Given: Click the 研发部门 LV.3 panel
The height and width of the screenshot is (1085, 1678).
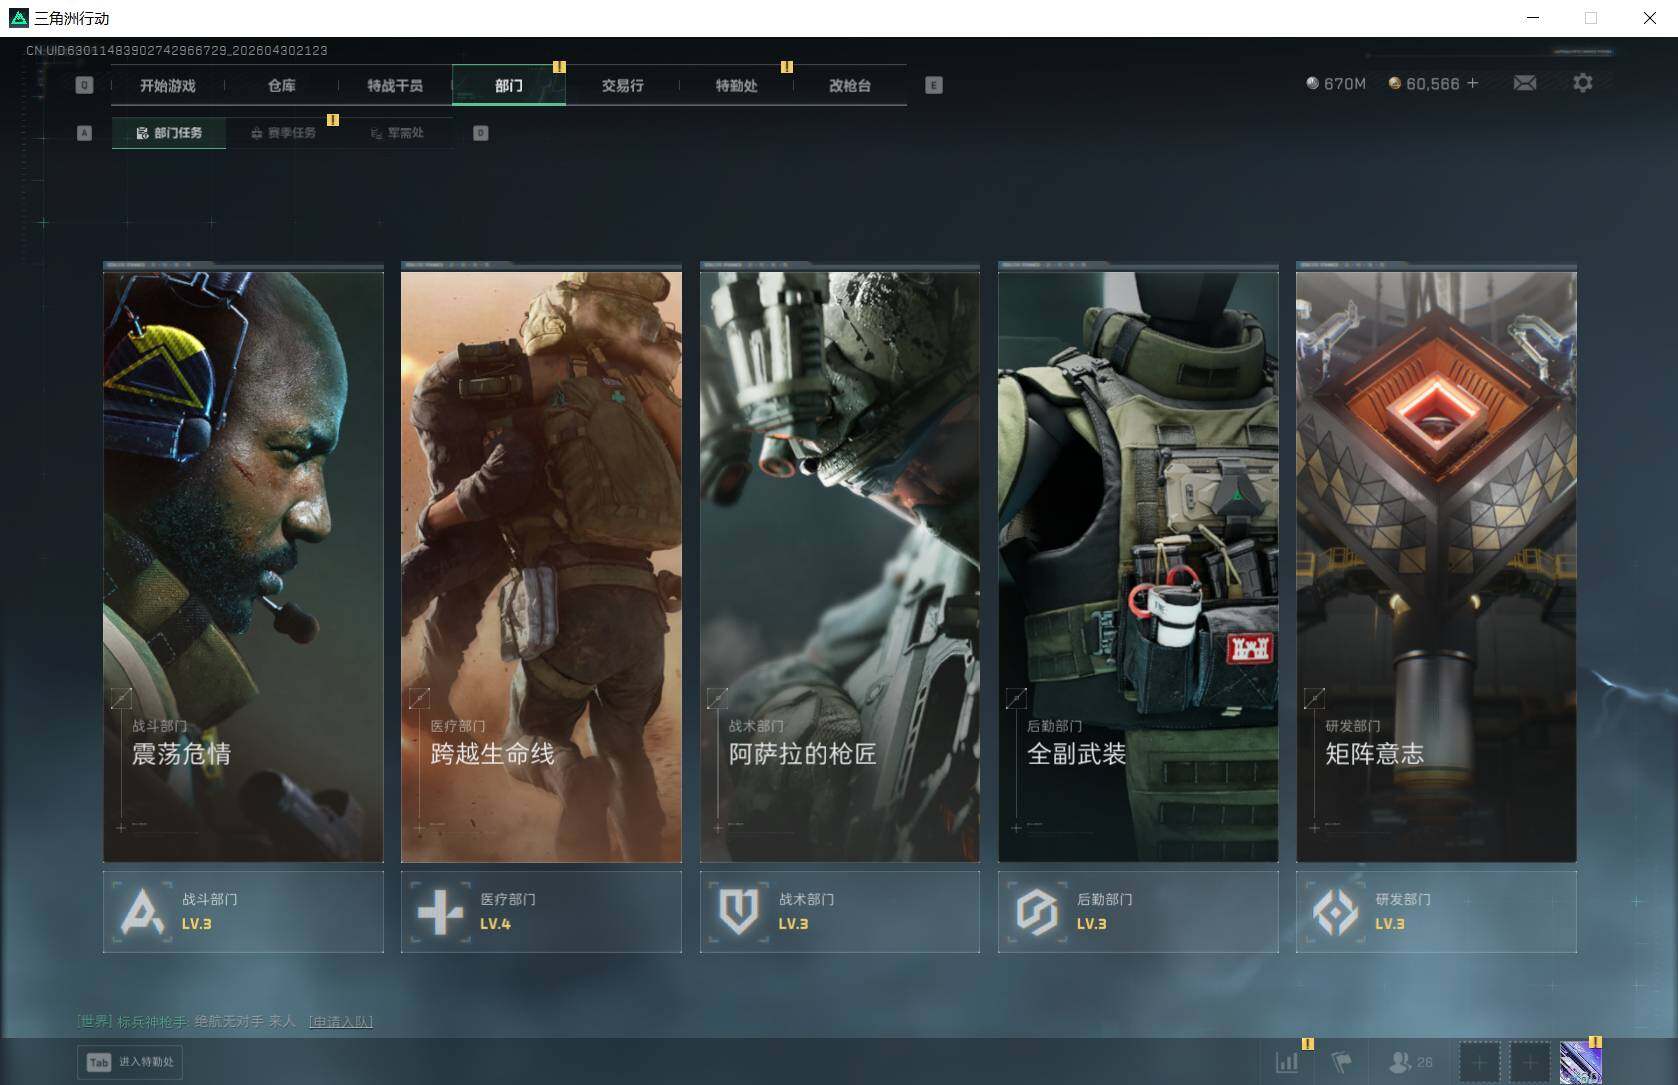Looking at the screenshot, I should click(1436, 911).
